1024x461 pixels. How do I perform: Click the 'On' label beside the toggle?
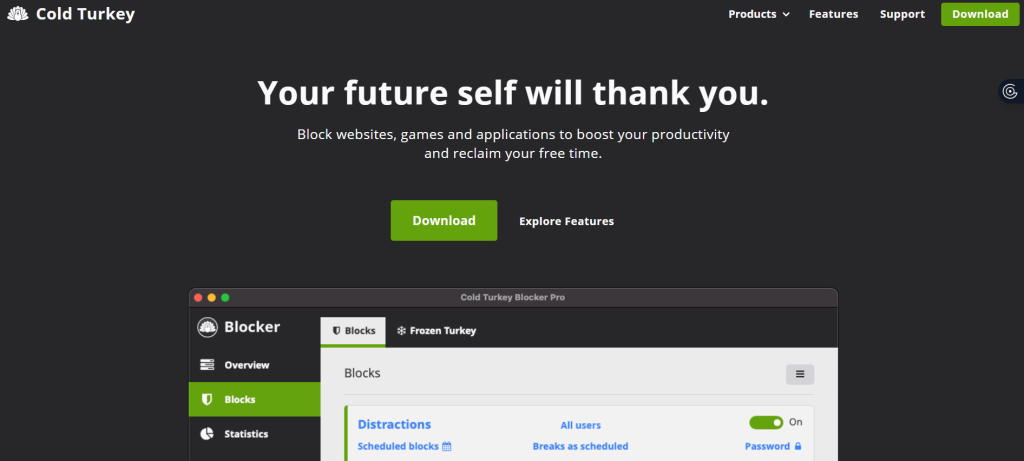(x=795, y=422)
